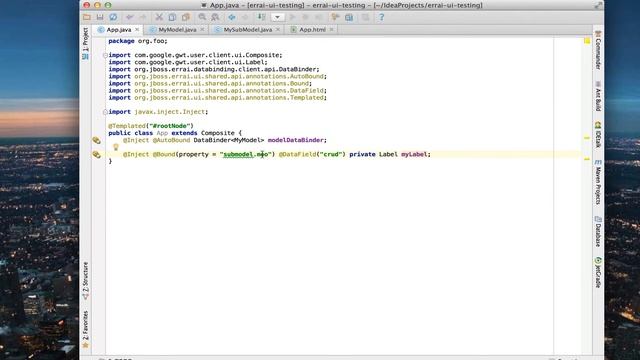The height and width of the screenshot is (360, 640).
Task: Close the App.html tab
Action: click(331, 30)
